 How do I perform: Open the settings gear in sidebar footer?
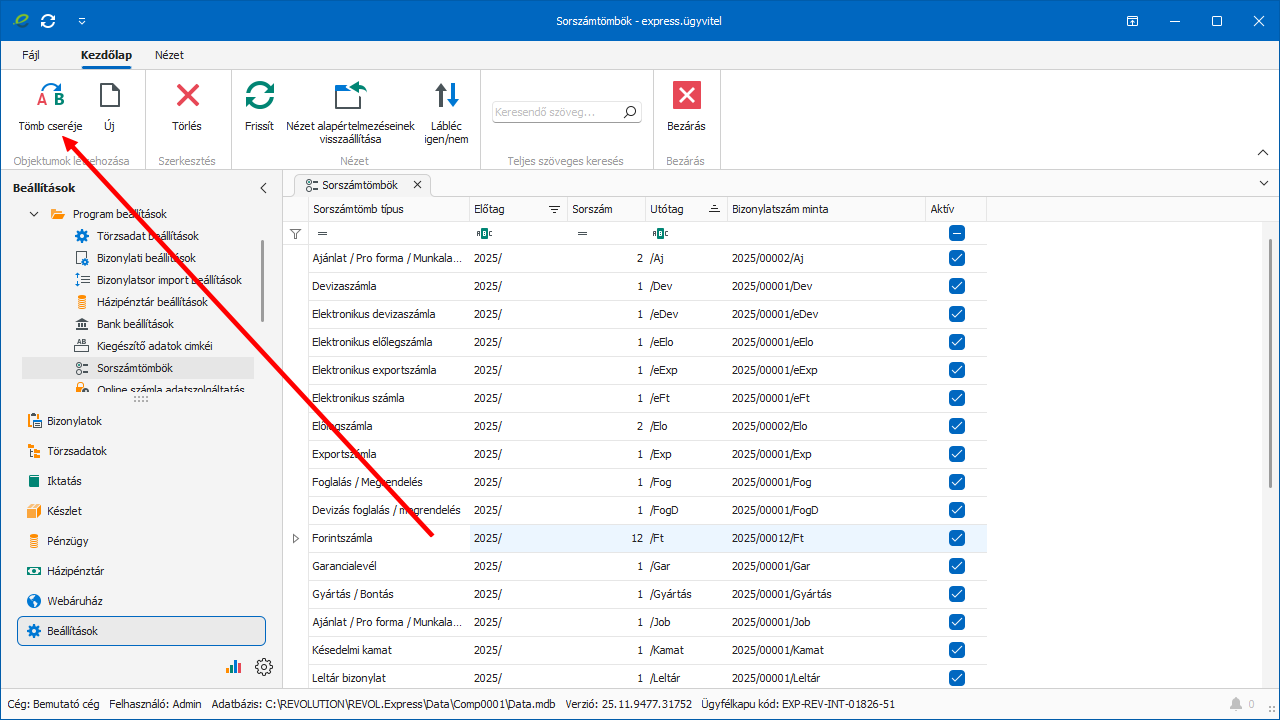tap(264, 667)
